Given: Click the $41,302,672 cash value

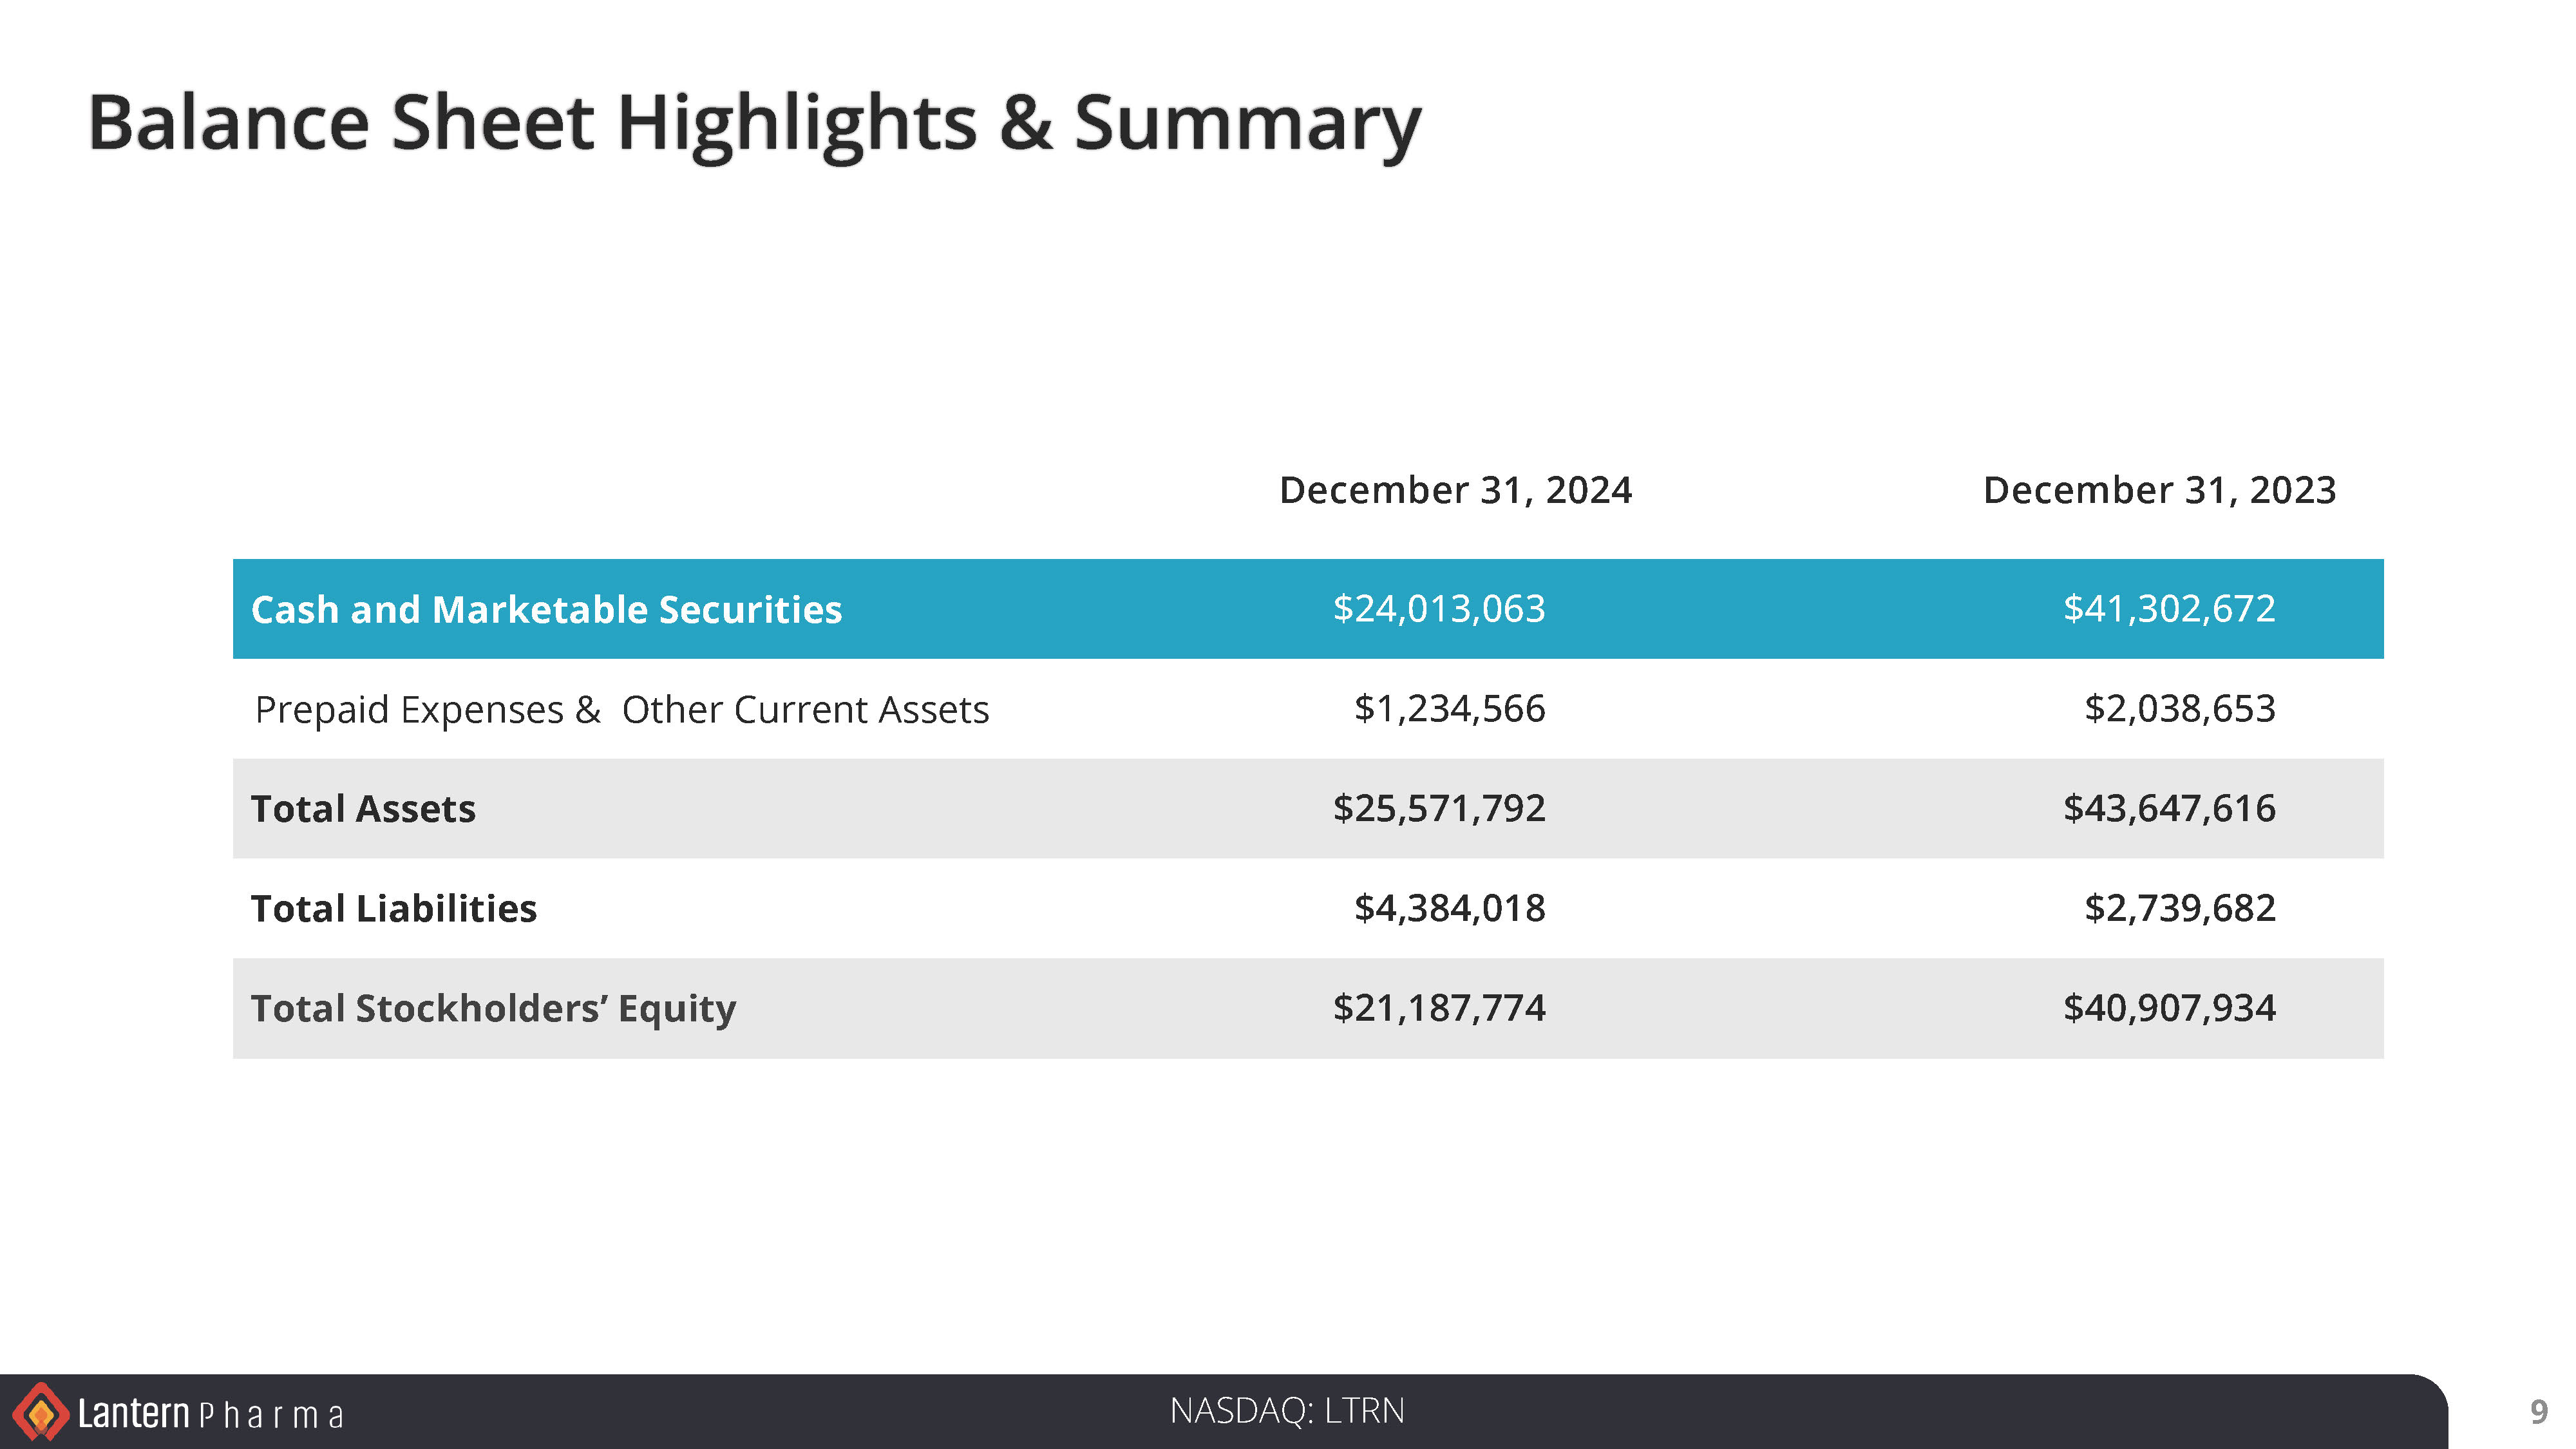Looking at the screenshot, I should click(x=2169, y=608).
